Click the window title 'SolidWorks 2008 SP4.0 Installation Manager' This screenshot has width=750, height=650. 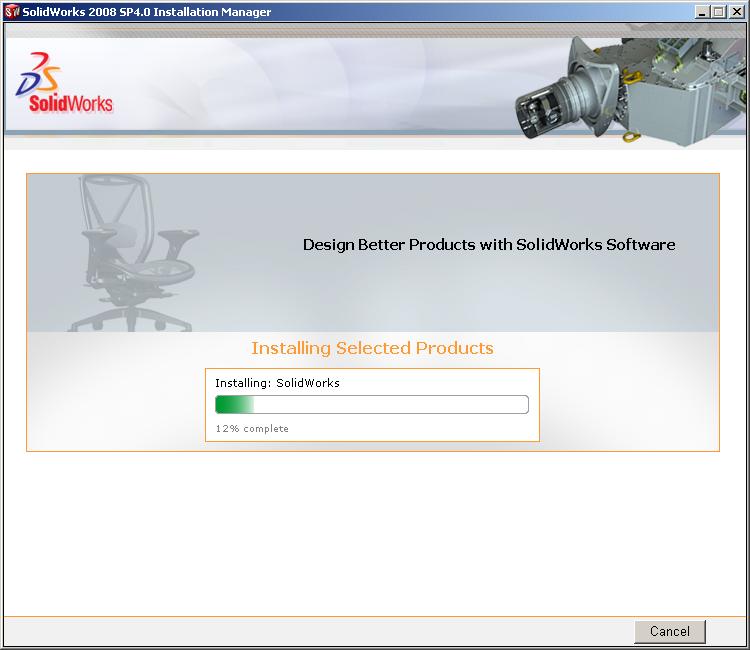(147, 12)
